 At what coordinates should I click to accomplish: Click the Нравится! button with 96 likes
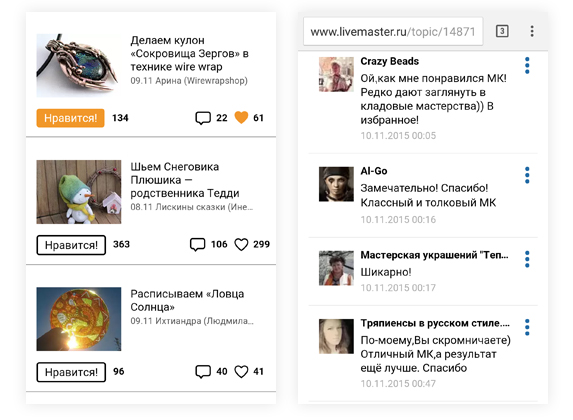pos(71,372)
